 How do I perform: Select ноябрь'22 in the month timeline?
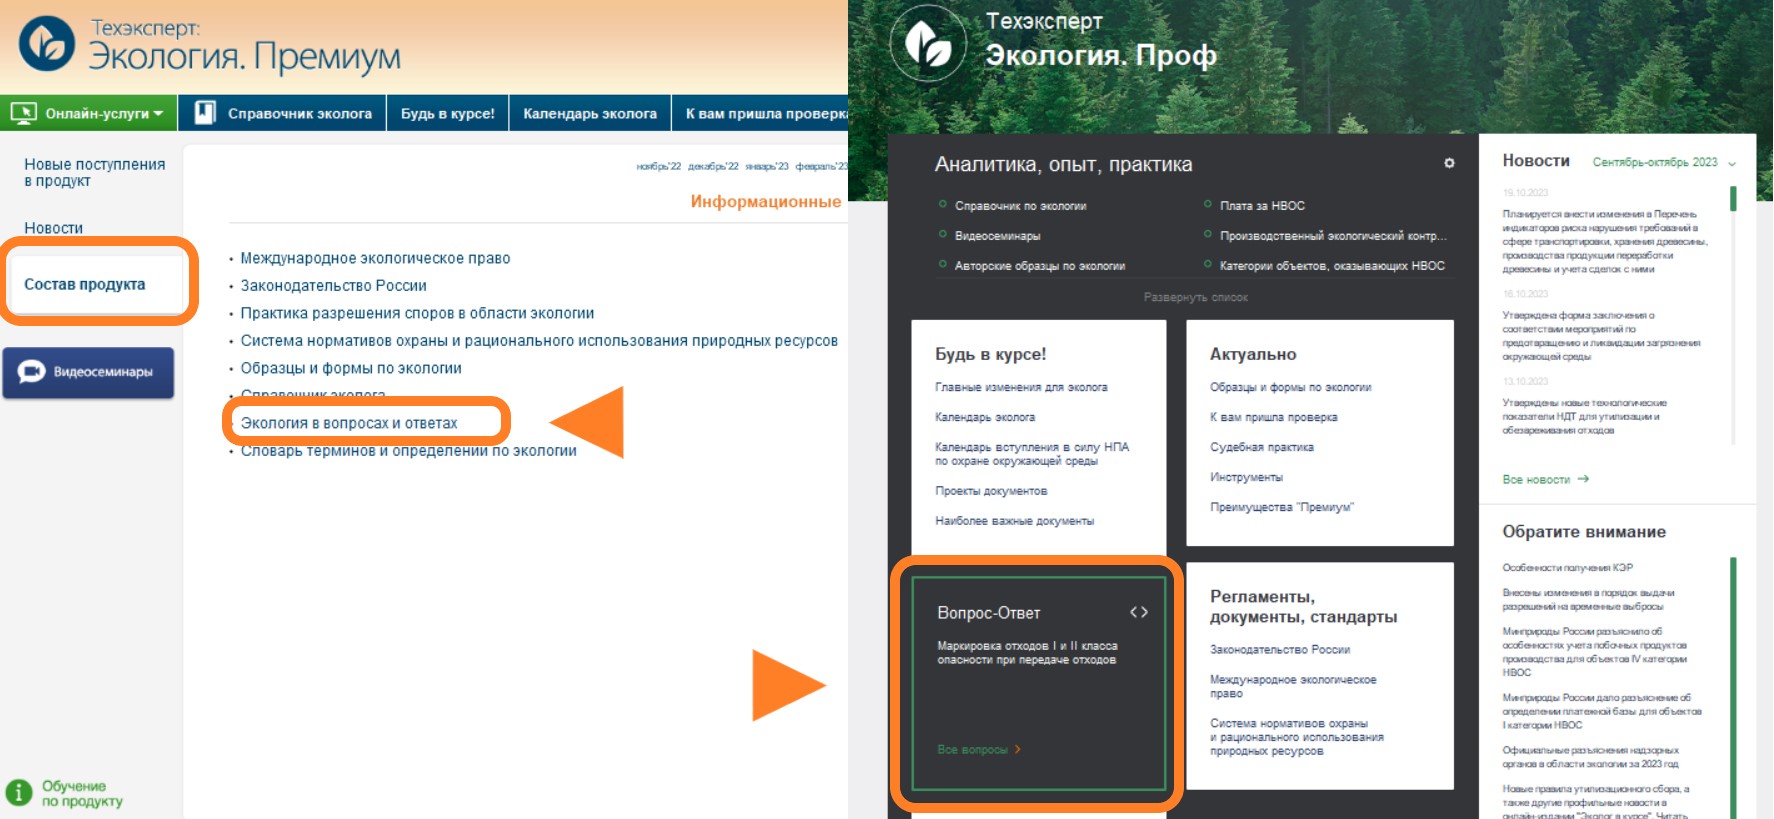coord(659,166)
